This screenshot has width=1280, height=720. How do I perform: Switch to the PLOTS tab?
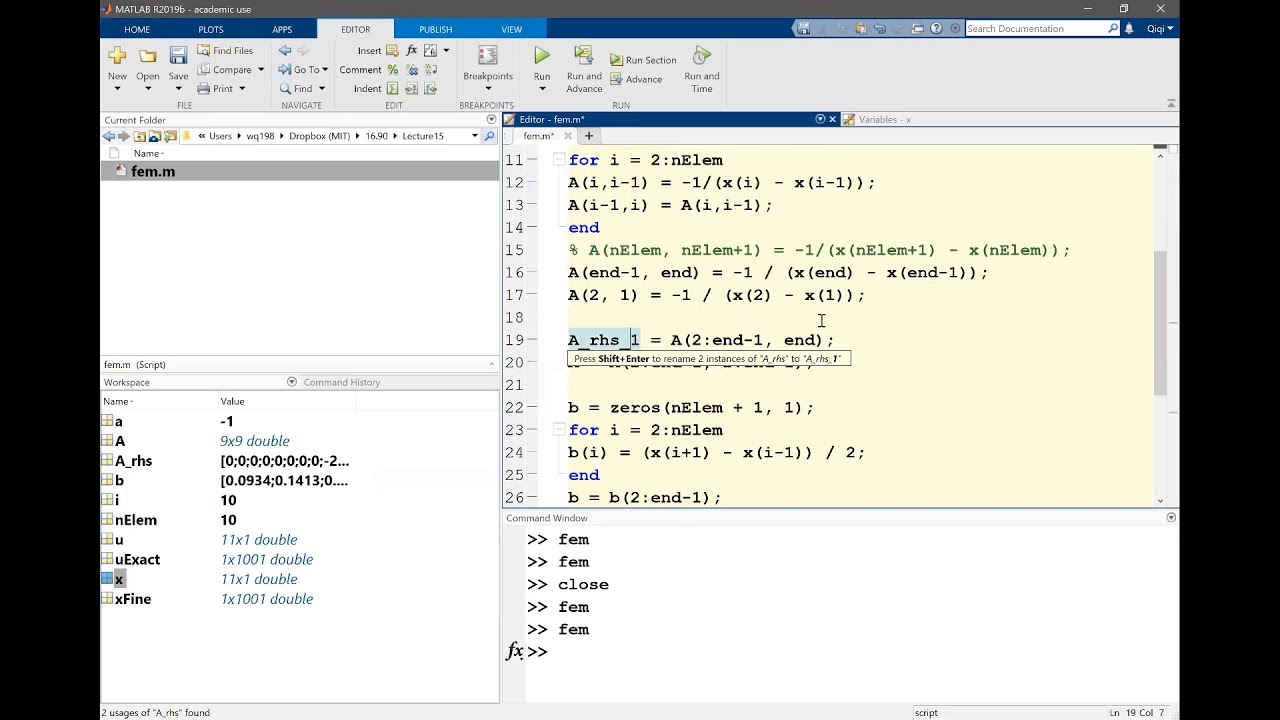(x=211, y=29)
